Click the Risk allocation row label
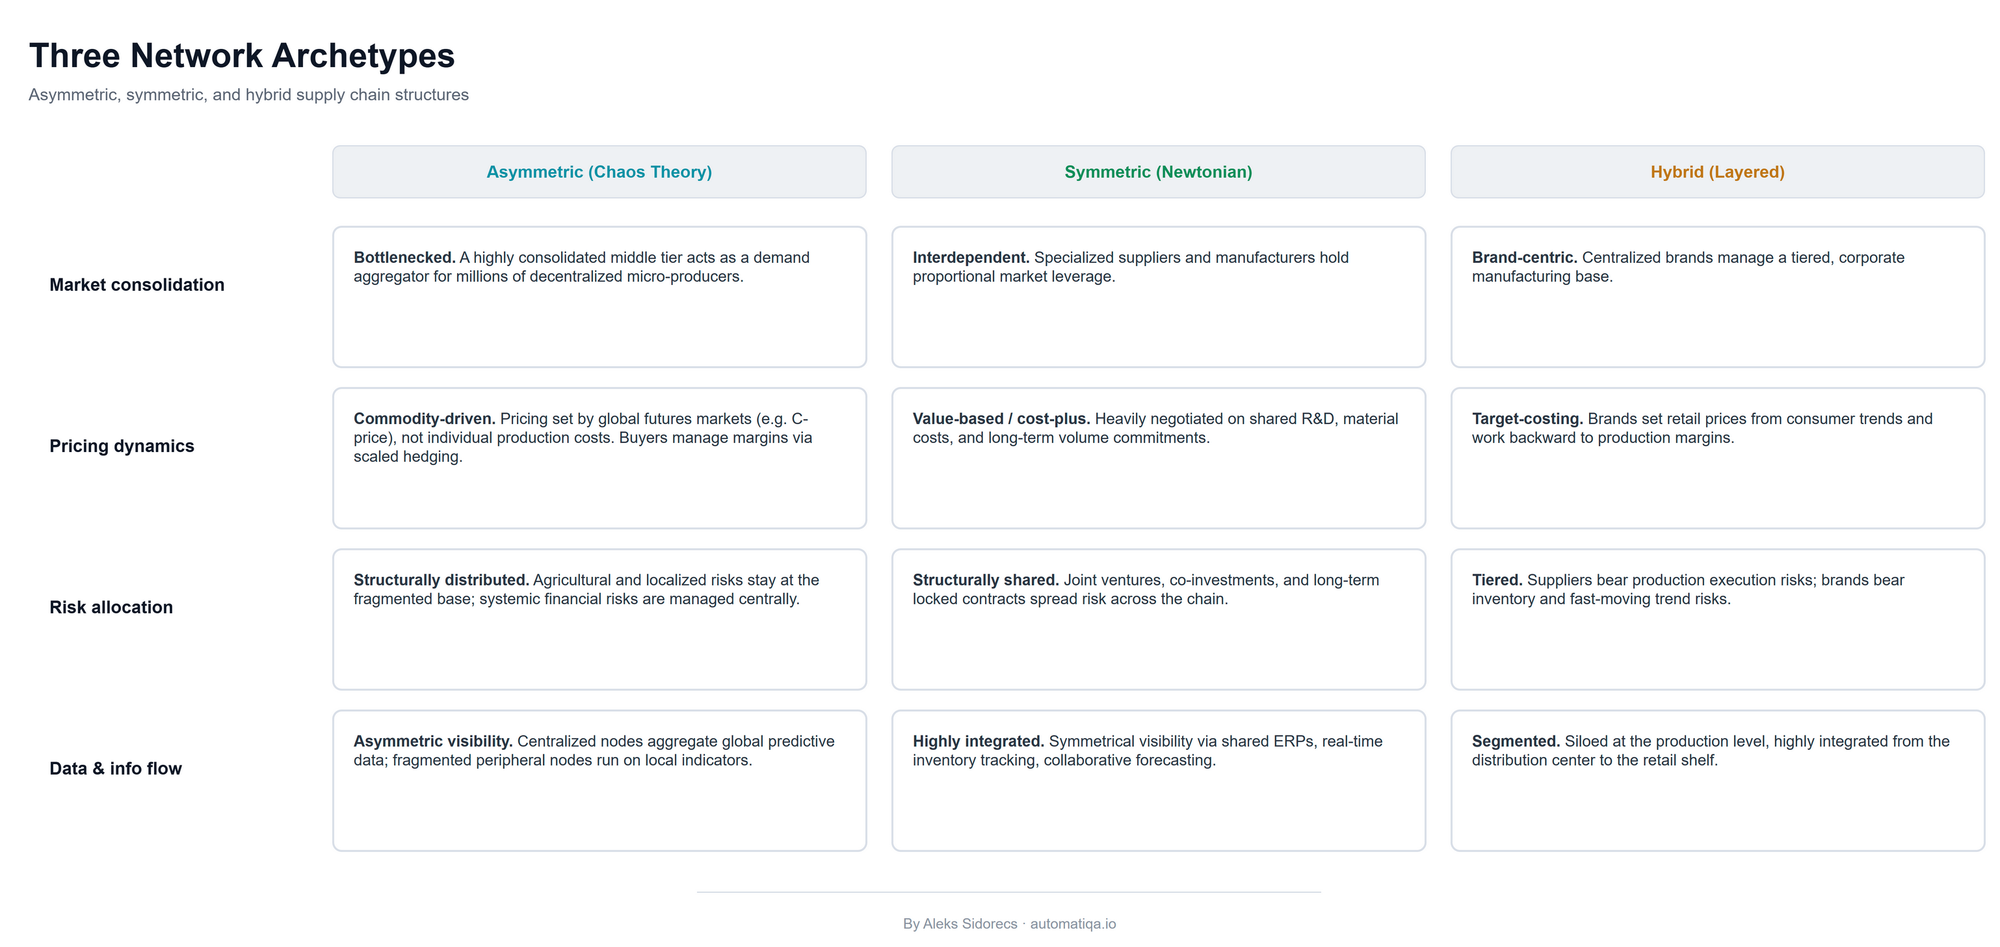 (111, 607)
